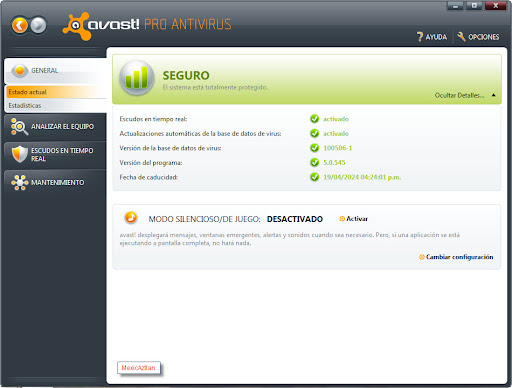The width and height of the screenshot is (512, 388).
Task: Click the bullet icon beside Cambiar configuración
Action: coord(422,257)
